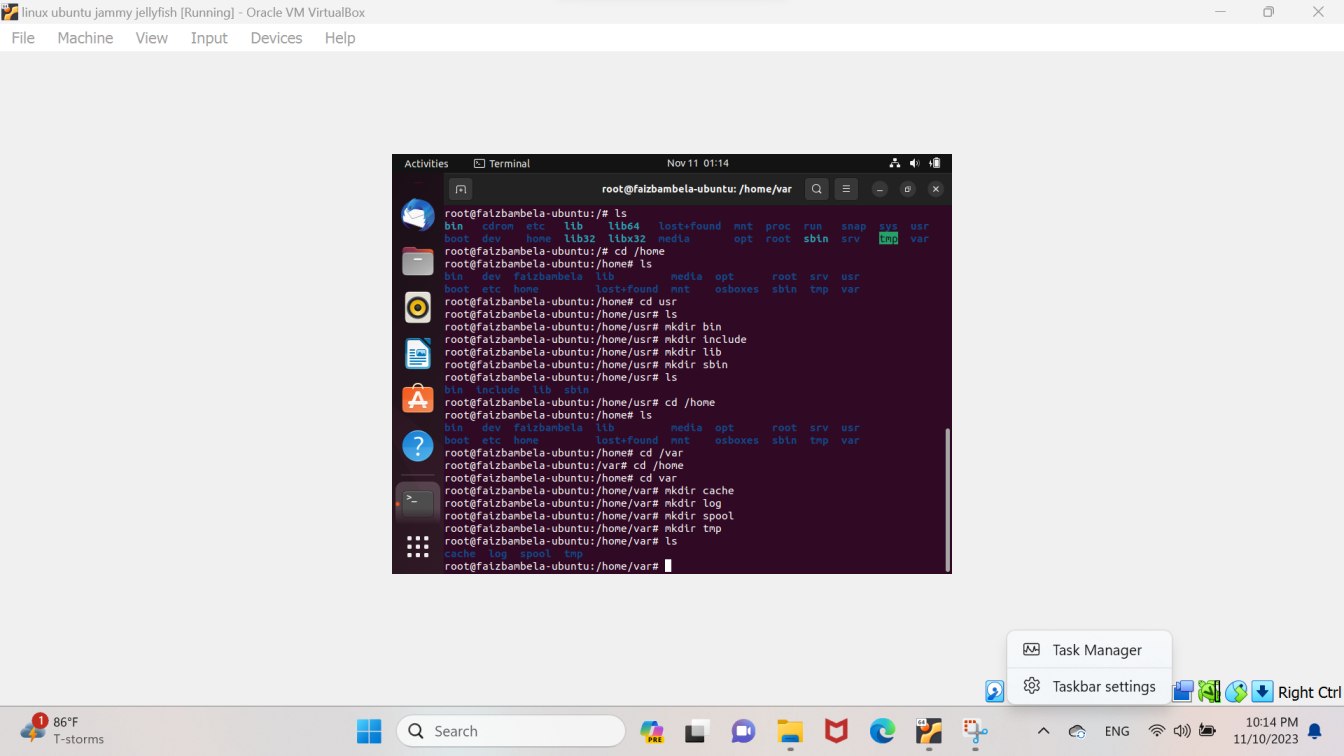Viewport: 1344px width, 756px height.
Task: Open LibreOffice Writer from the dock
Action: click(x=418, y=354)
